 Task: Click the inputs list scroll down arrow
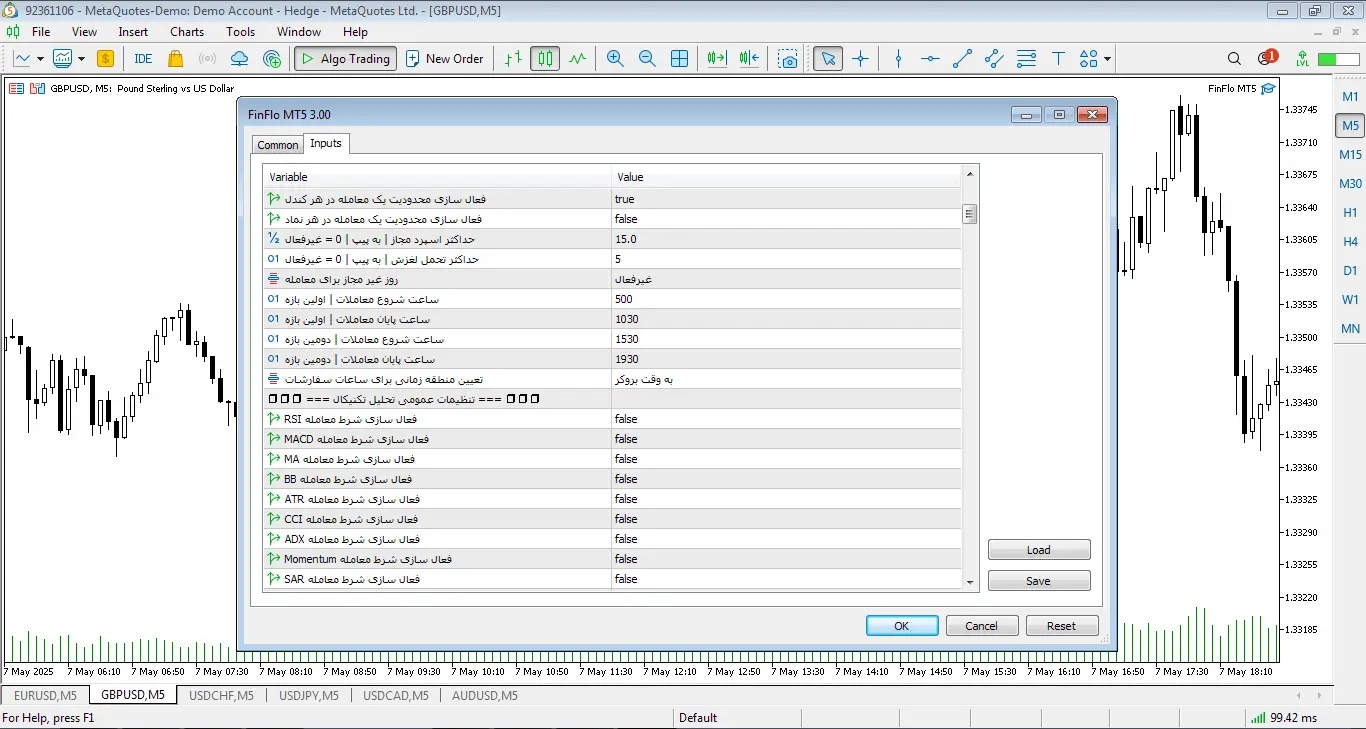(970, 582)
